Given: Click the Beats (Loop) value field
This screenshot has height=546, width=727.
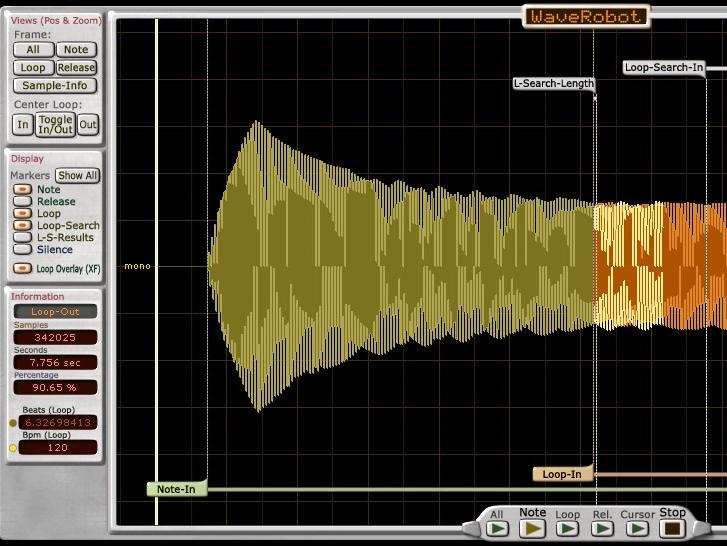Looking at the screenshot, I should (58, 423).
